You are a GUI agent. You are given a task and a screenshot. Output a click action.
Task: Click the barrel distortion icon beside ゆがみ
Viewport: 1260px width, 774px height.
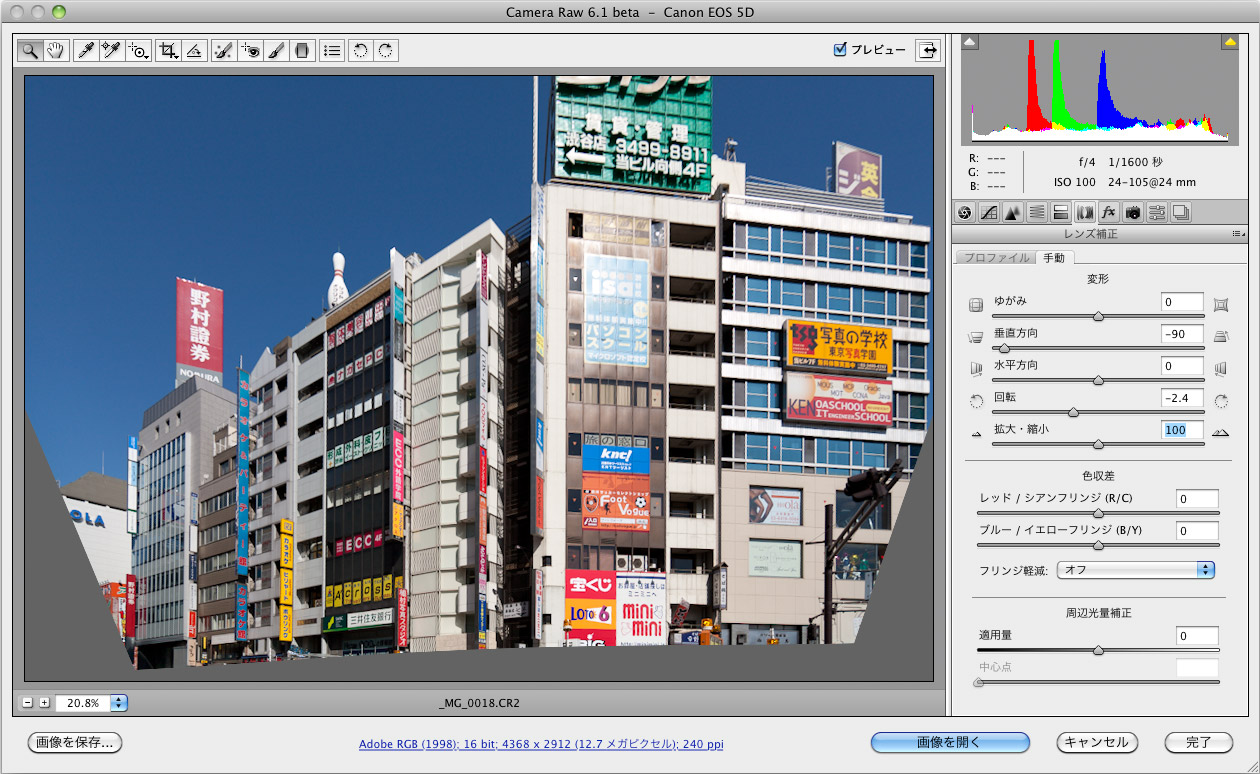coord(976,305)
